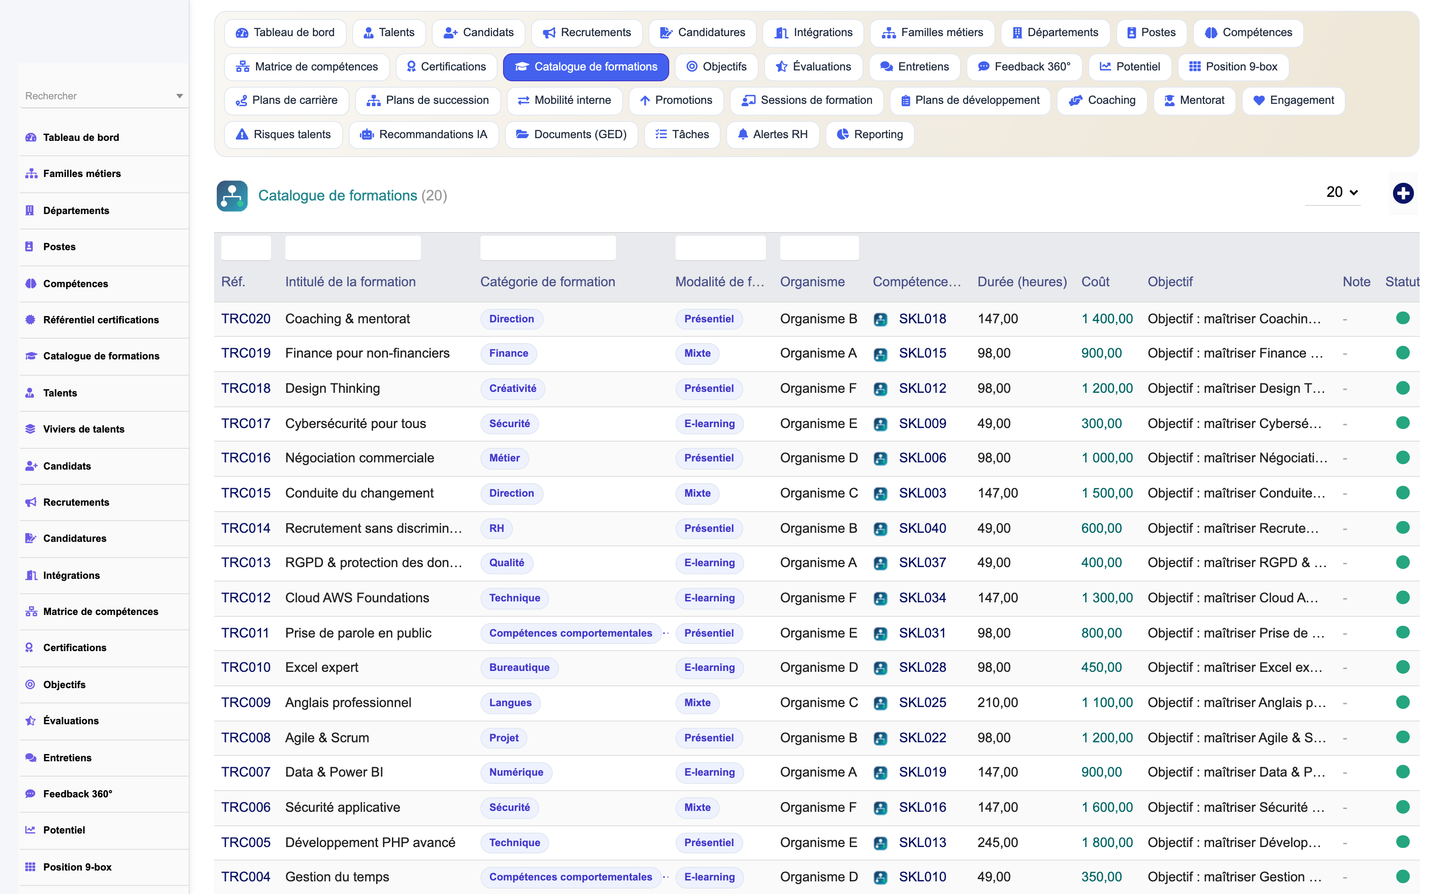Open the SKL018 competence icon
Screen dimensions: 1445x894
click(x=880, y=320)
